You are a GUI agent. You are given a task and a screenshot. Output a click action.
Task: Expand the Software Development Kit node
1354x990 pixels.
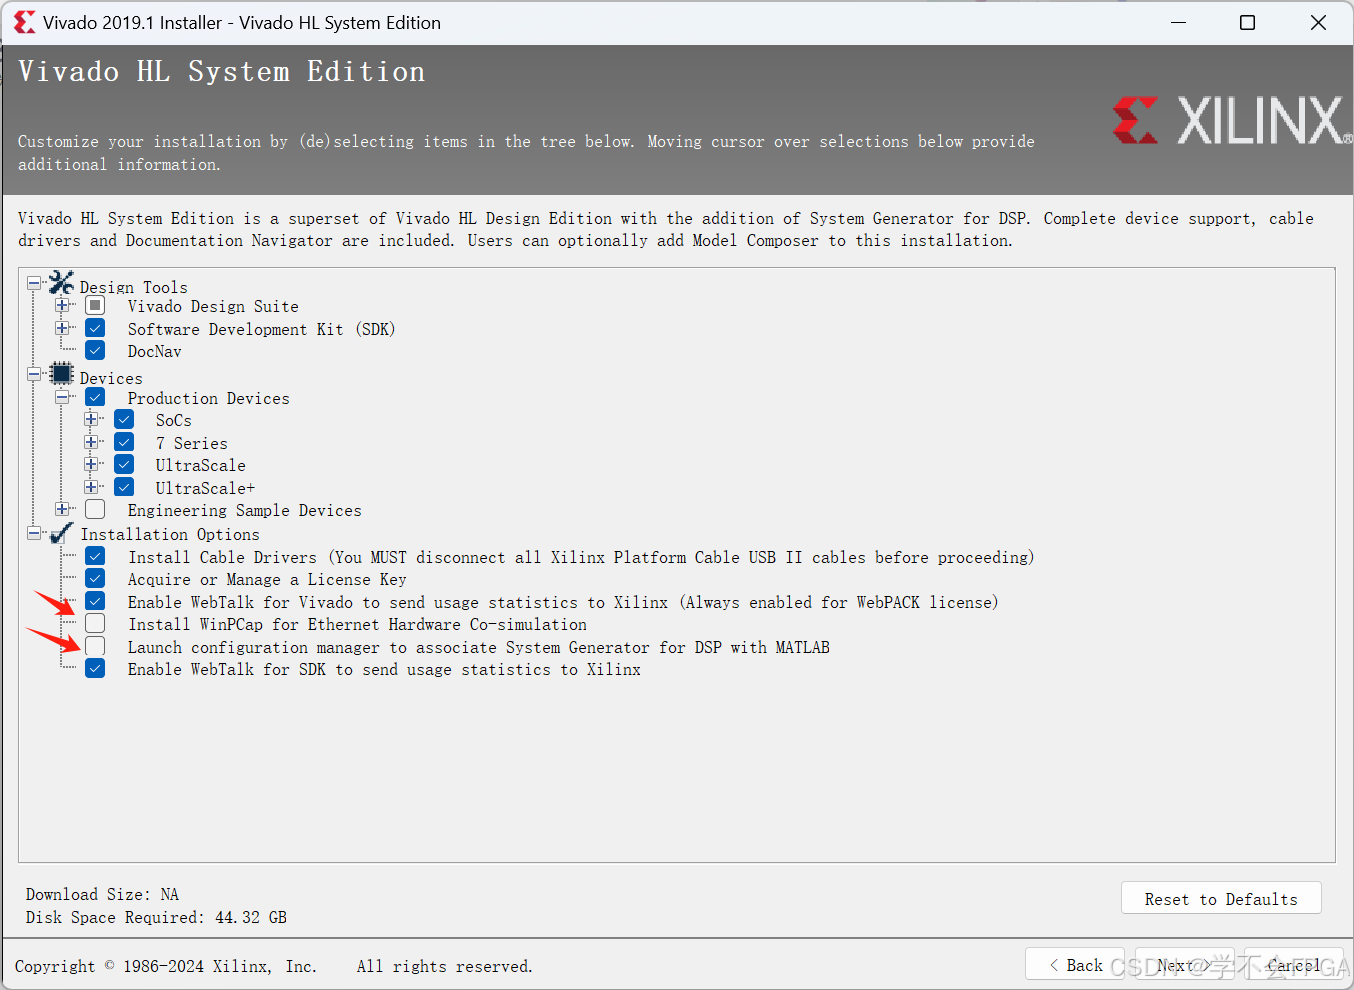(x=62, y=328)
